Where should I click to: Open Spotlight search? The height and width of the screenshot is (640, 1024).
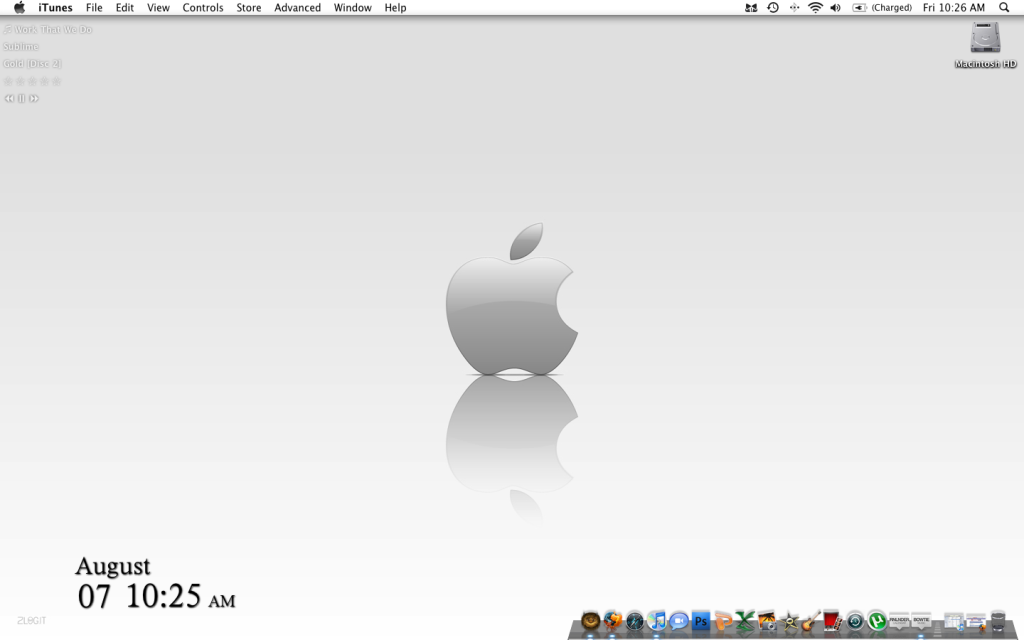coord(1004,8)
